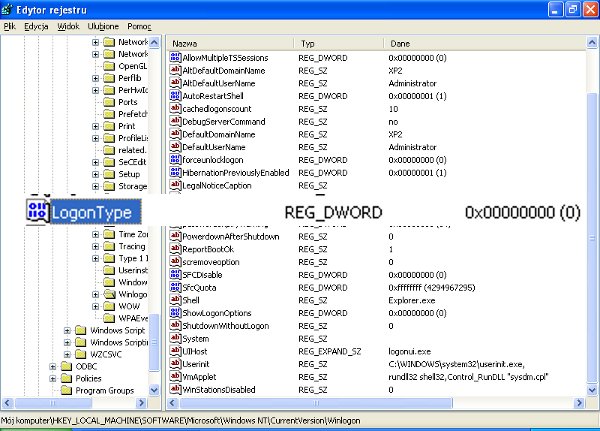Click the LegalNoticeCaption string icon
This screenshot has height=431, width=600.
175,185
